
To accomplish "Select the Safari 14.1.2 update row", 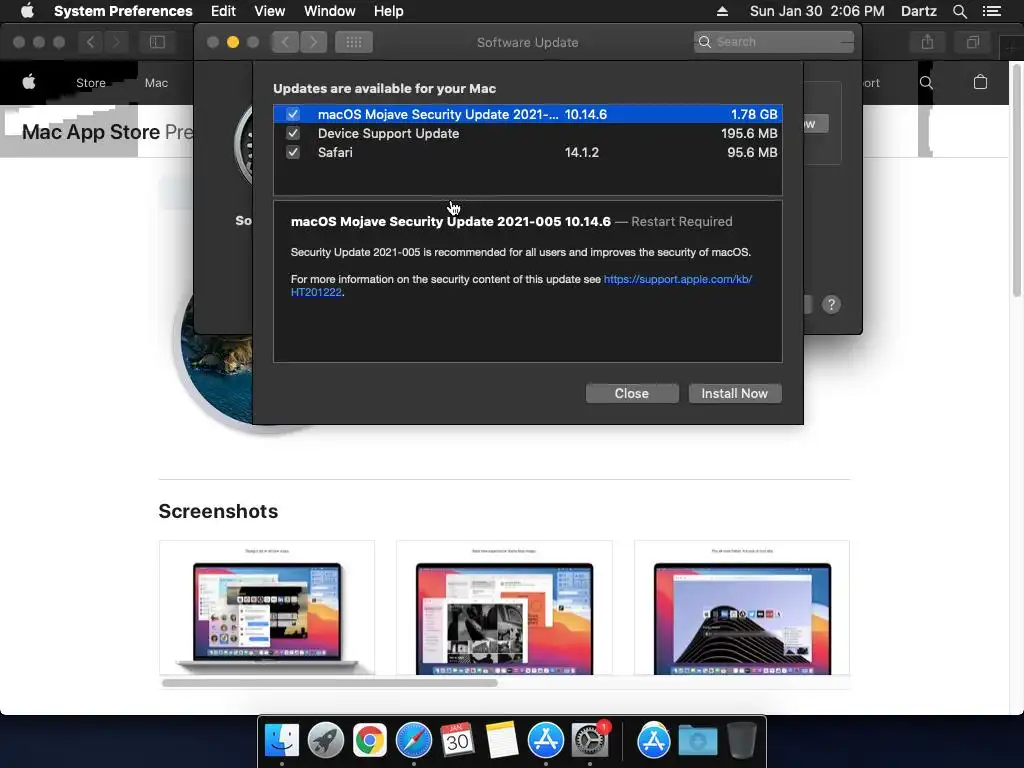I will coord(528,152).
